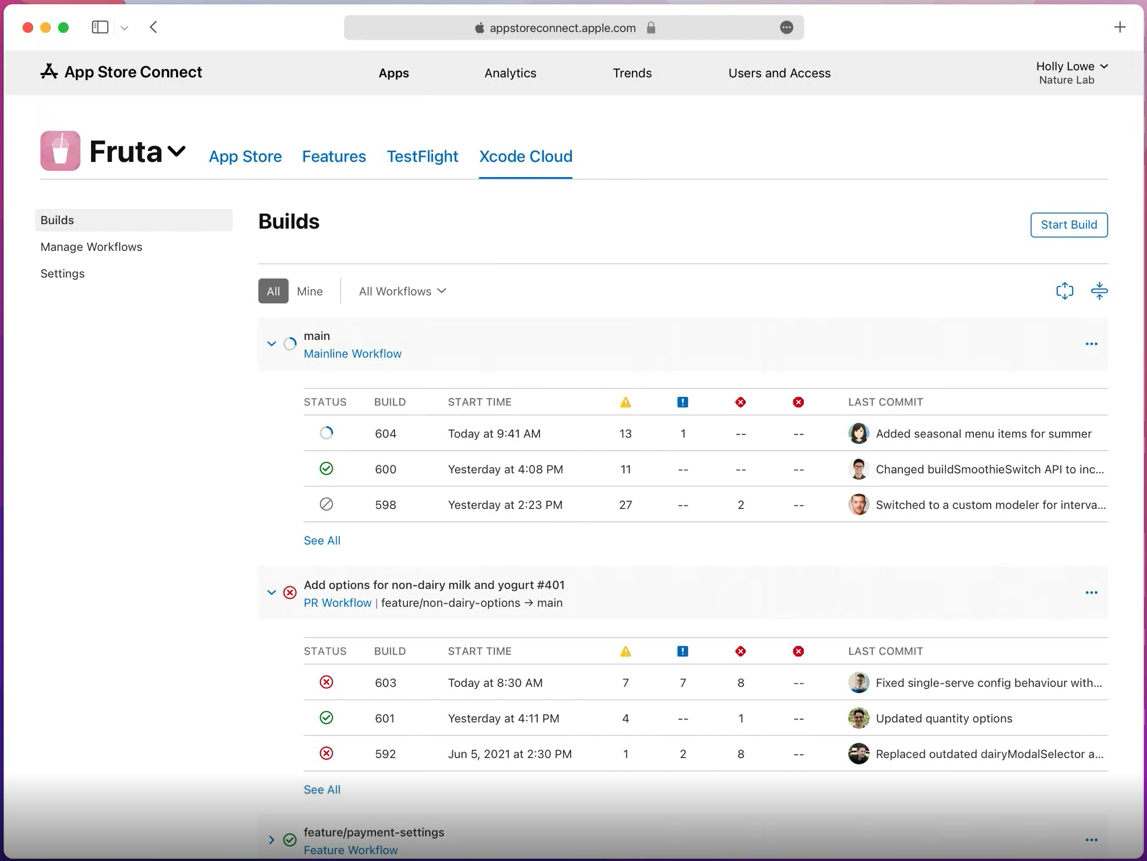Collapse the main workflow group
Viewport: 1147px width, 861px height.
point(271,344)
